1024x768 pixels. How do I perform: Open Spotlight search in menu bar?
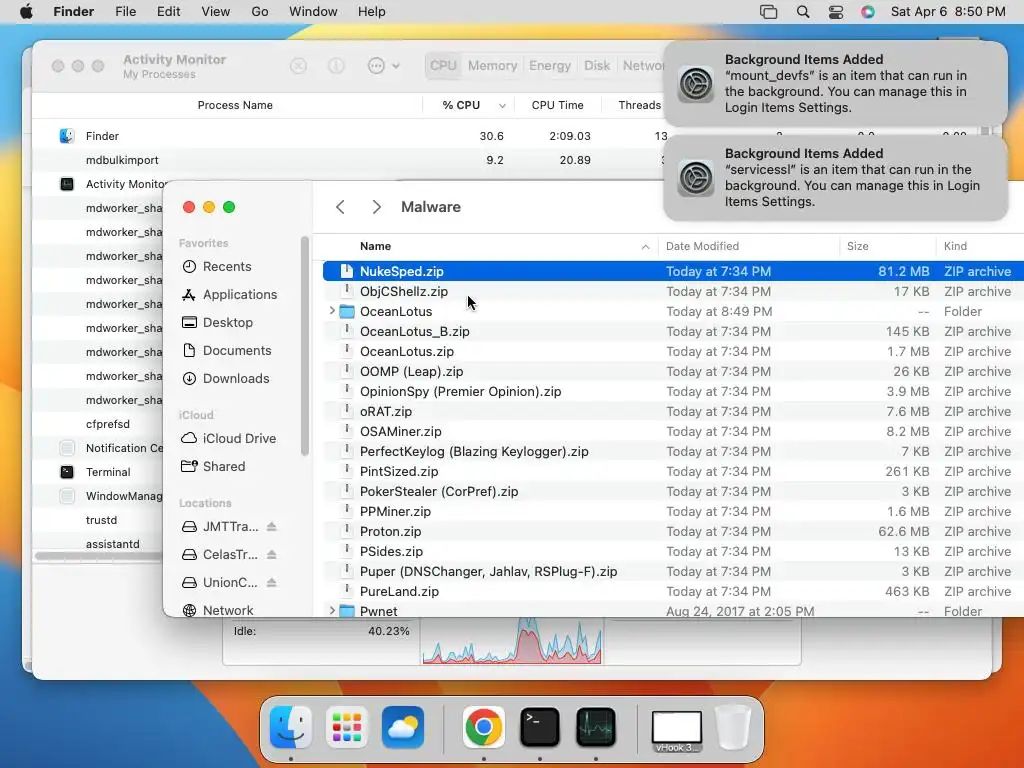[803, 12]
